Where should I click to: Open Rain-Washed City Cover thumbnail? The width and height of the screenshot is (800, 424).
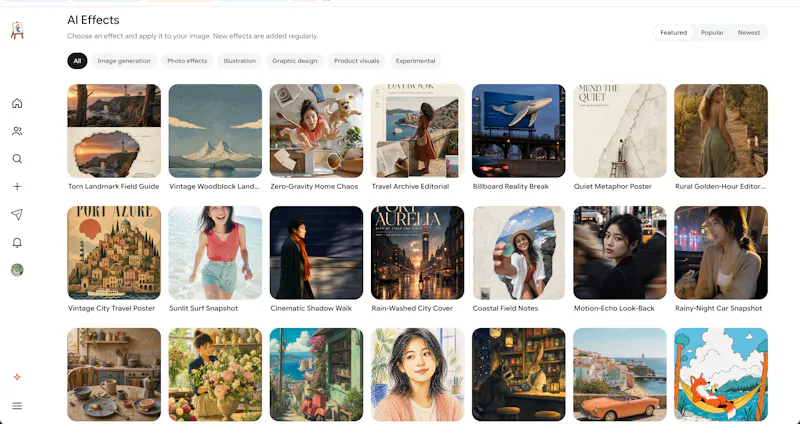click(x=417, y=253)
